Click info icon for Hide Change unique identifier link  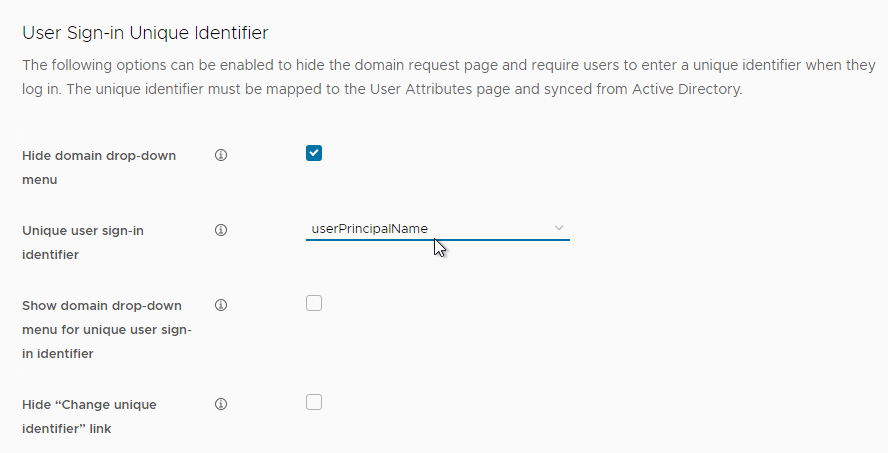[221, 404]
